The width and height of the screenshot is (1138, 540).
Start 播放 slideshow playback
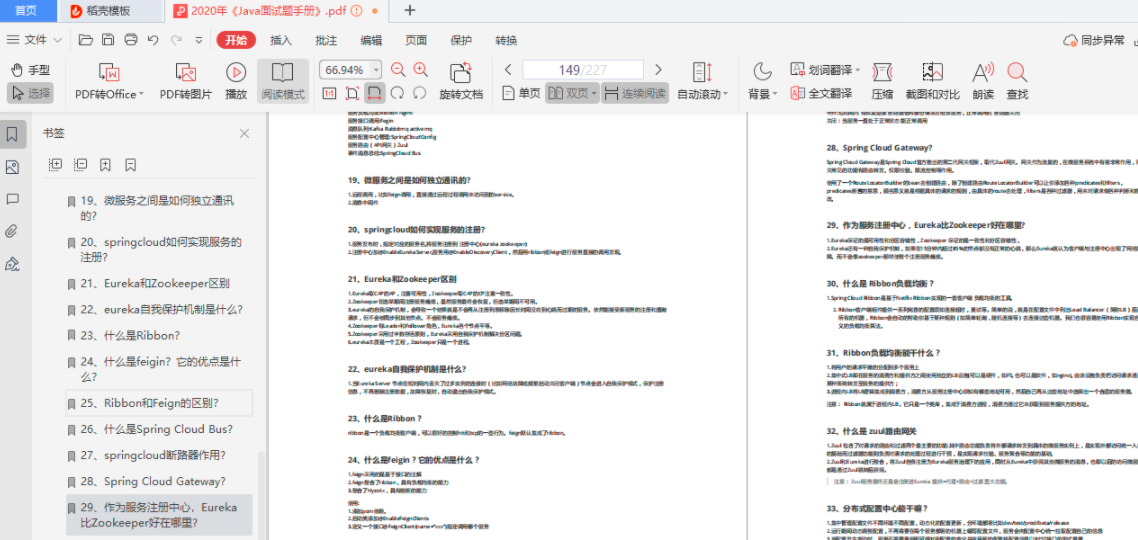coord(236,81)
